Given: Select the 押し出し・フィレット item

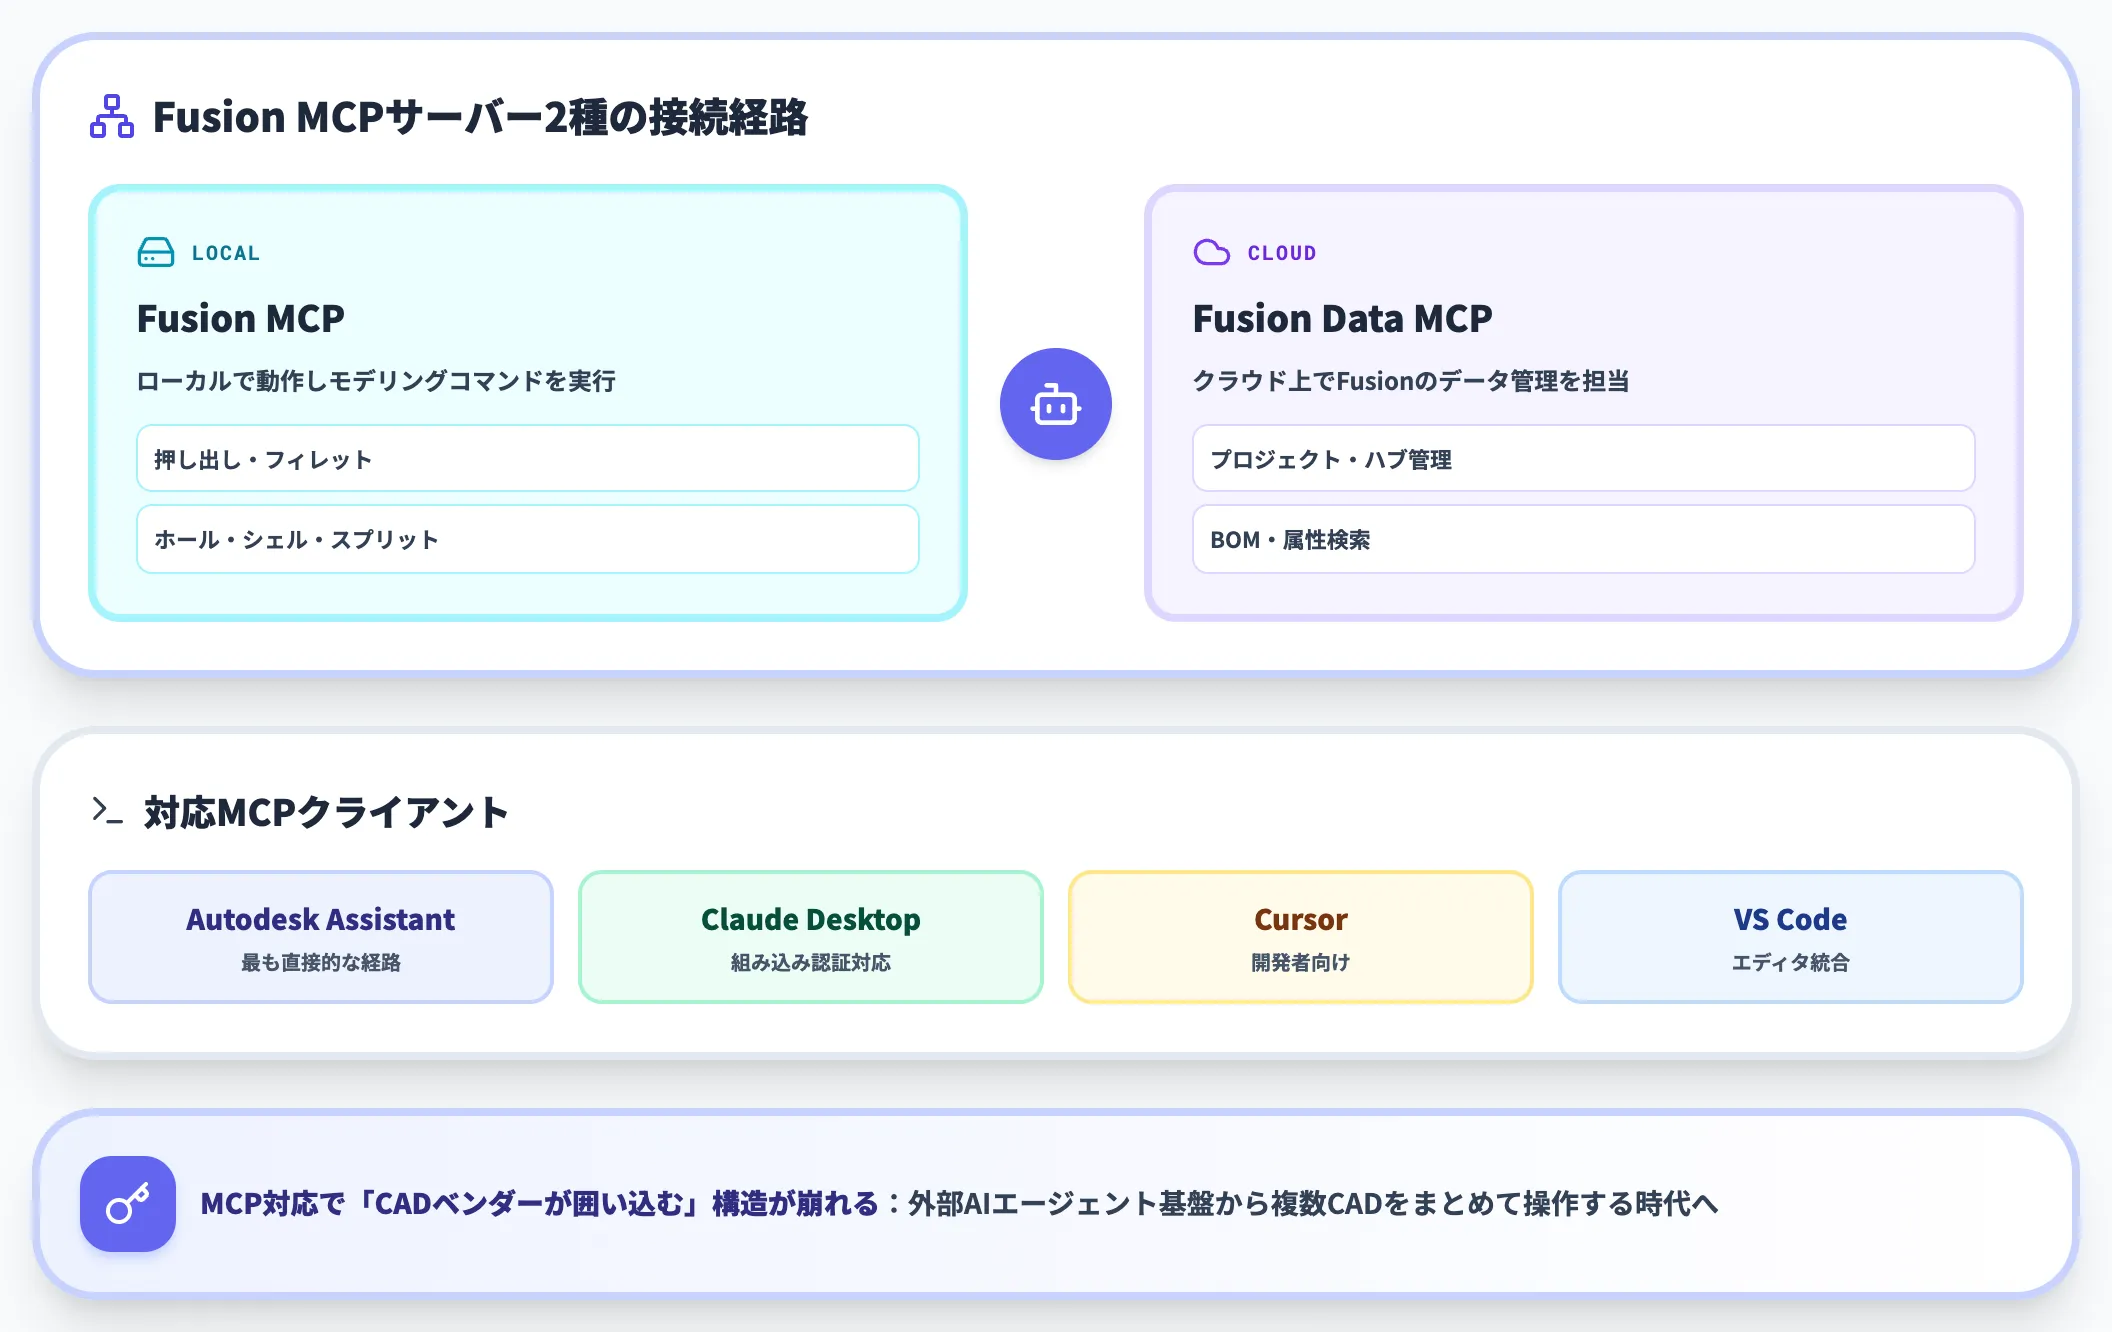Looking at the screenshot, I should (x=528, y=459).
